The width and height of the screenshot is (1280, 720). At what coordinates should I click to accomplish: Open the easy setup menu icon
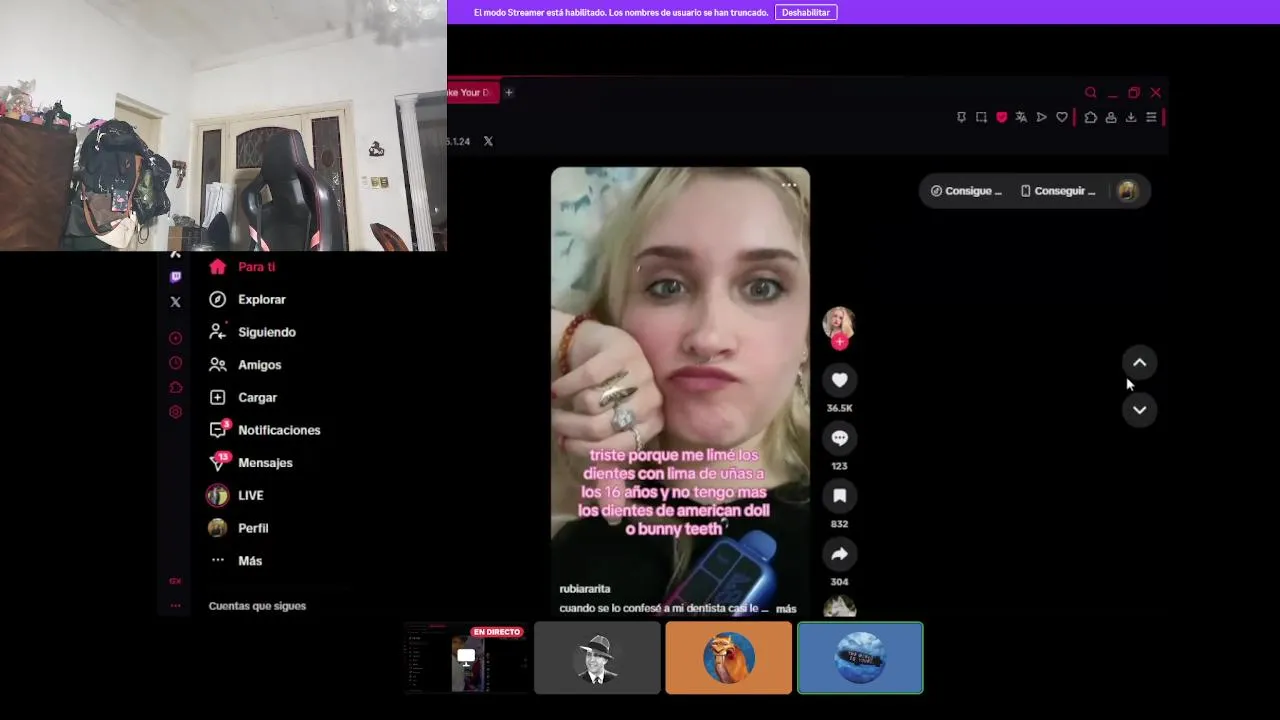[1151, 117]
